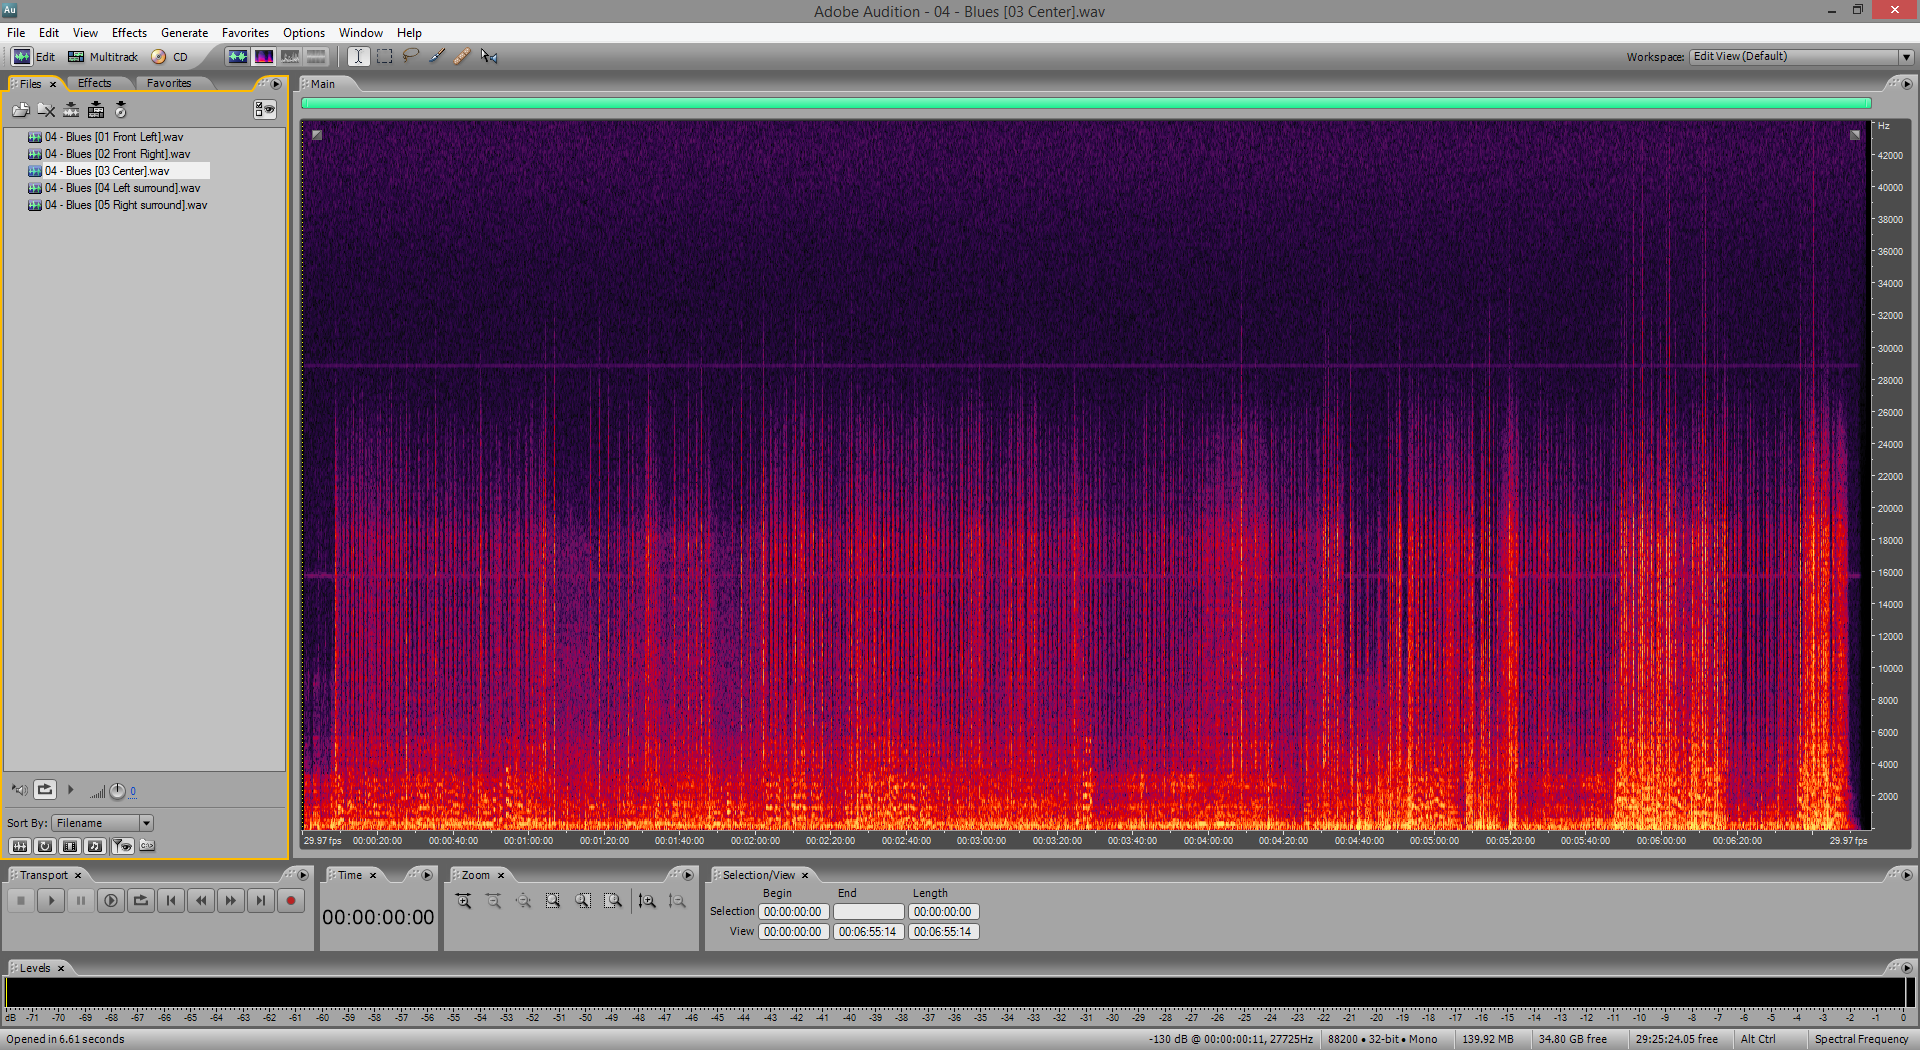This screenshot has width=1920, height=1050.
Task: Choose the Marquee Selection tool
Action: click(x=384, y=57)
